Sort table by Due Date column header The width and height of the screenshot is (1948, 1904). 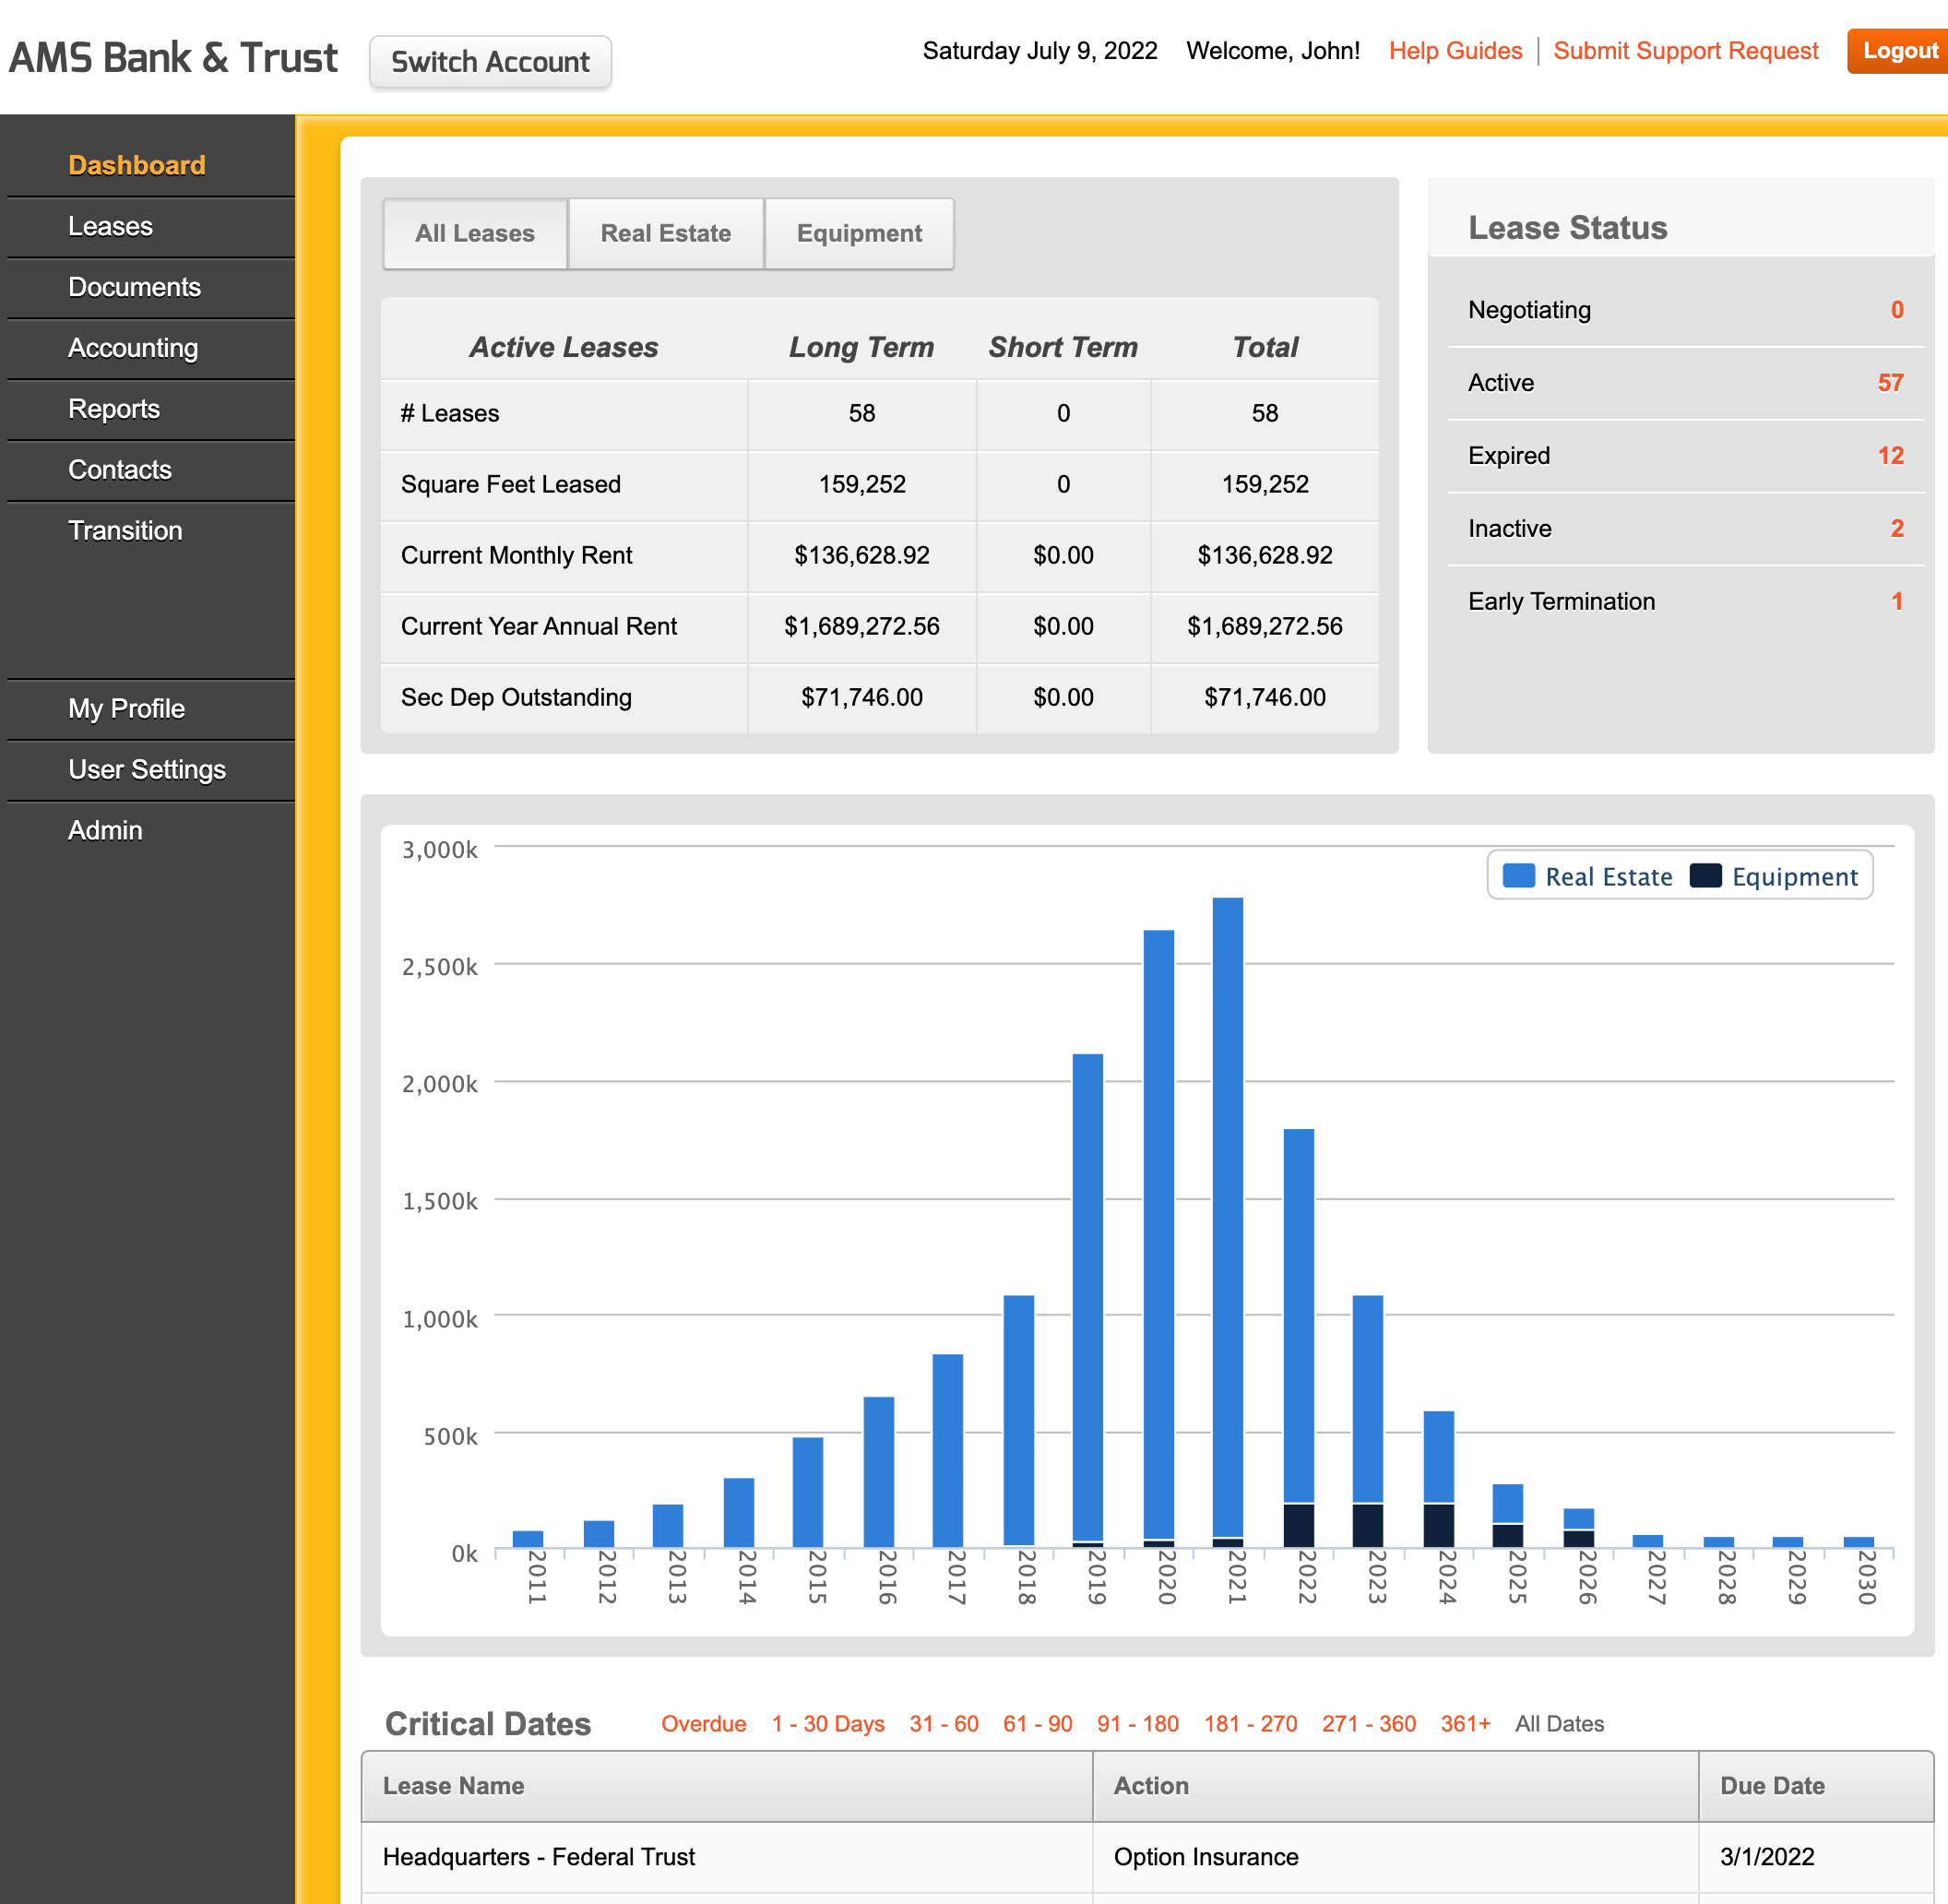1771,1786
